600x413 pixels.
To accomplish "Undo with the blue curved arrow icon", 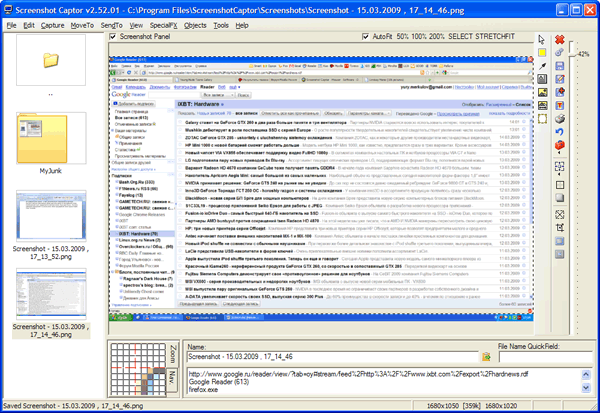I will (559, 132).
